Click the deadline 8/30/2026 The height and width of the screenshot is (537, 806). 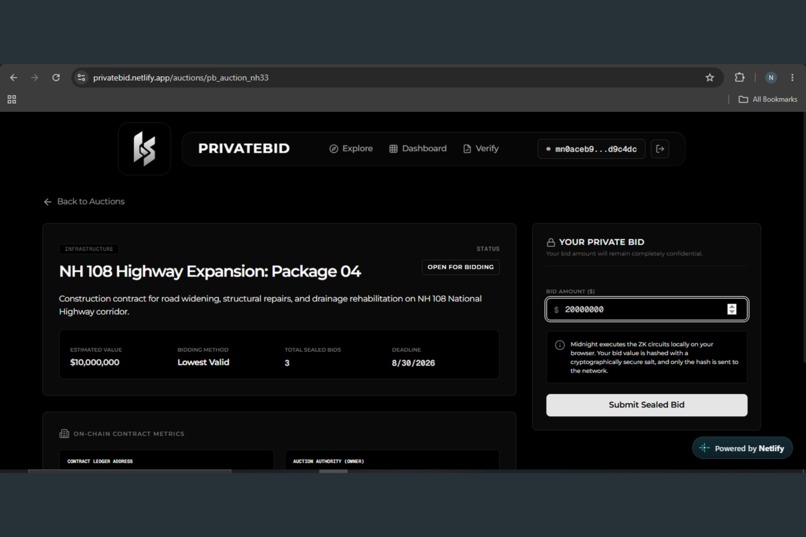tap(413, 363)
